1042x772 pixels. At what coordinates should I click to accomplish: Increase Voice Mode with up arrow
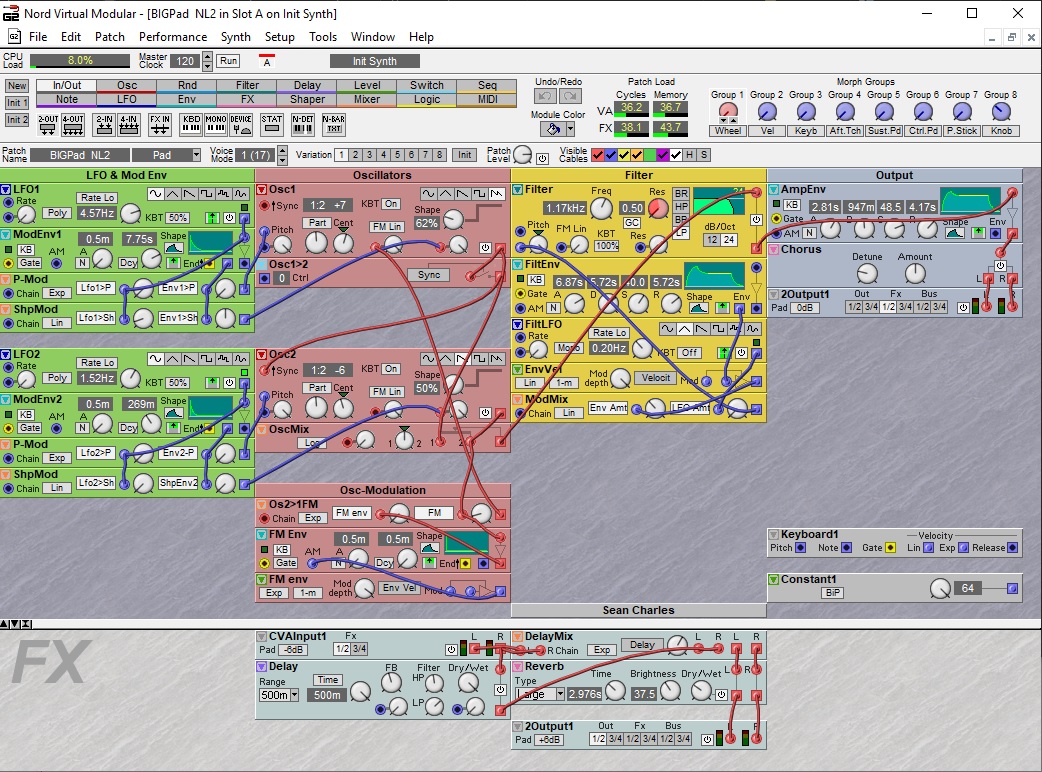[x=282, y=151]
